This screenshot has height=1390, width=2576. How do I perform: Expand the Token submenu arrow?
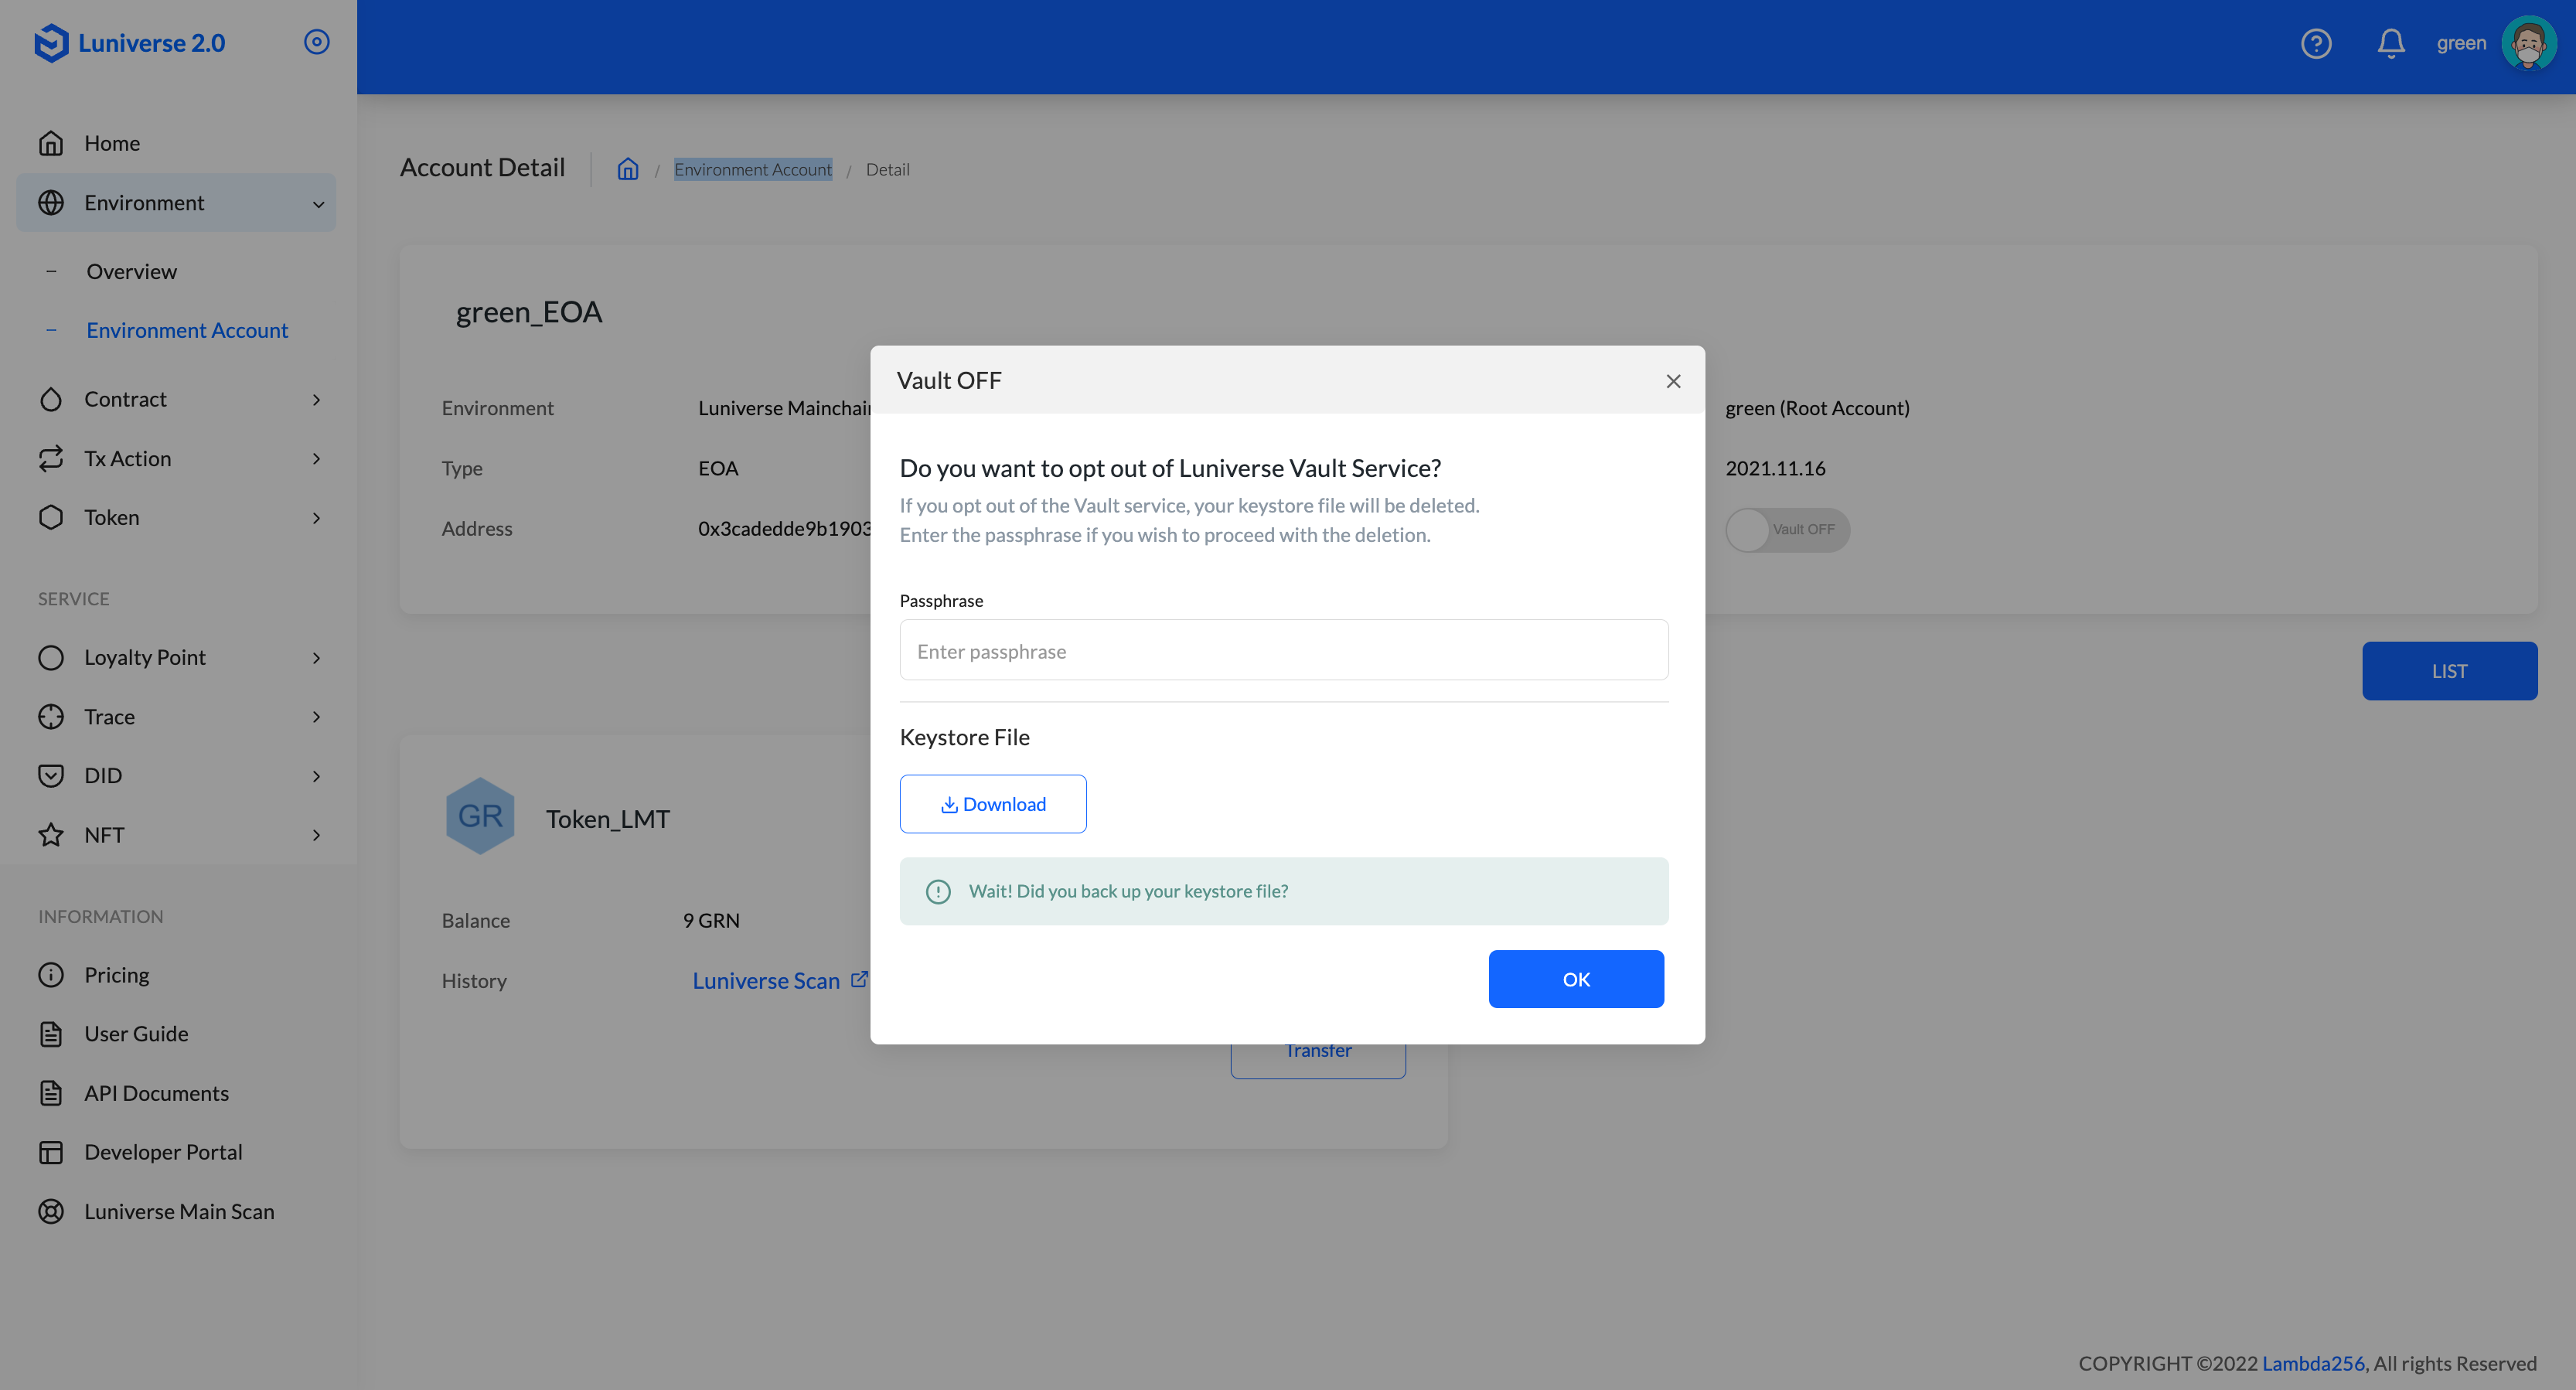(317, 517)
